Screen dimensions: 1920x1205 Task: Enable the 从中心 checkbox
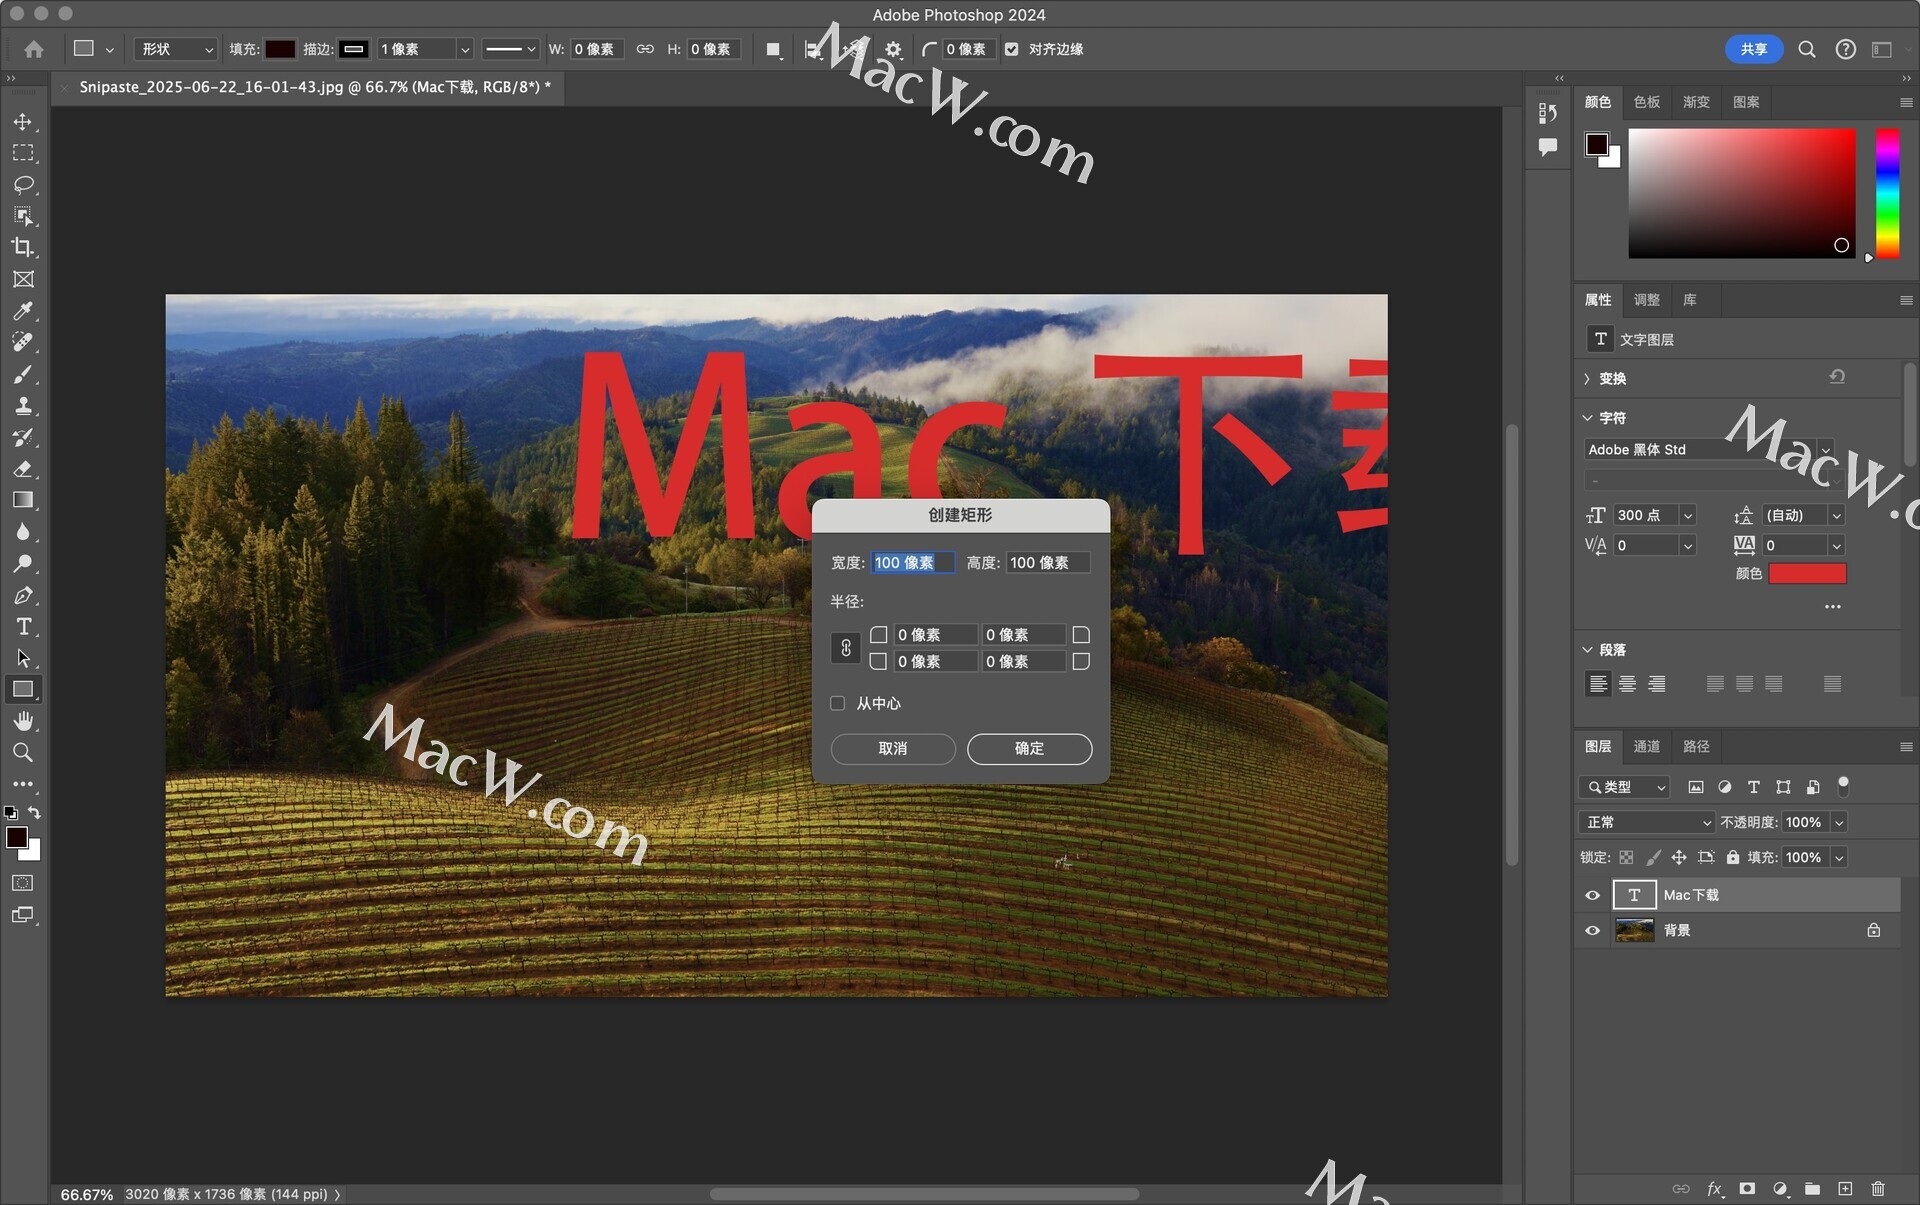[838, 703]
